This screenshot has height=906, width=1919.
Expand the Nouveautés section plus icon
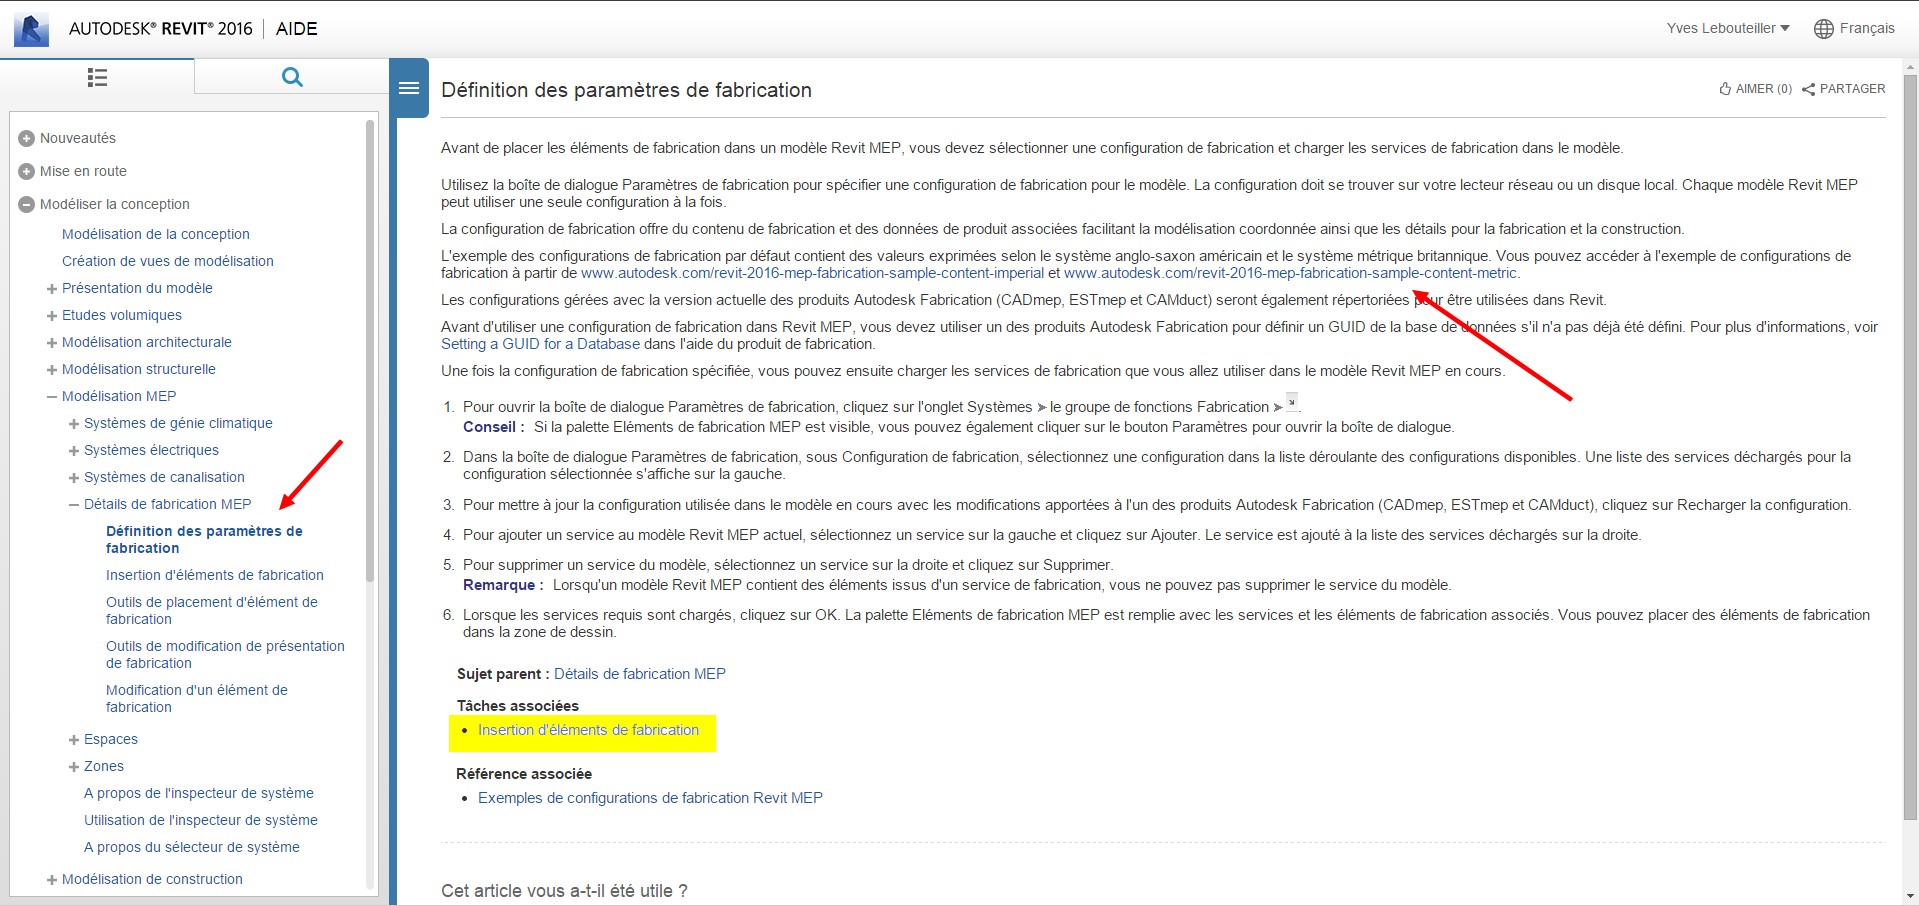pyautogui.click(x=27, y=139)
